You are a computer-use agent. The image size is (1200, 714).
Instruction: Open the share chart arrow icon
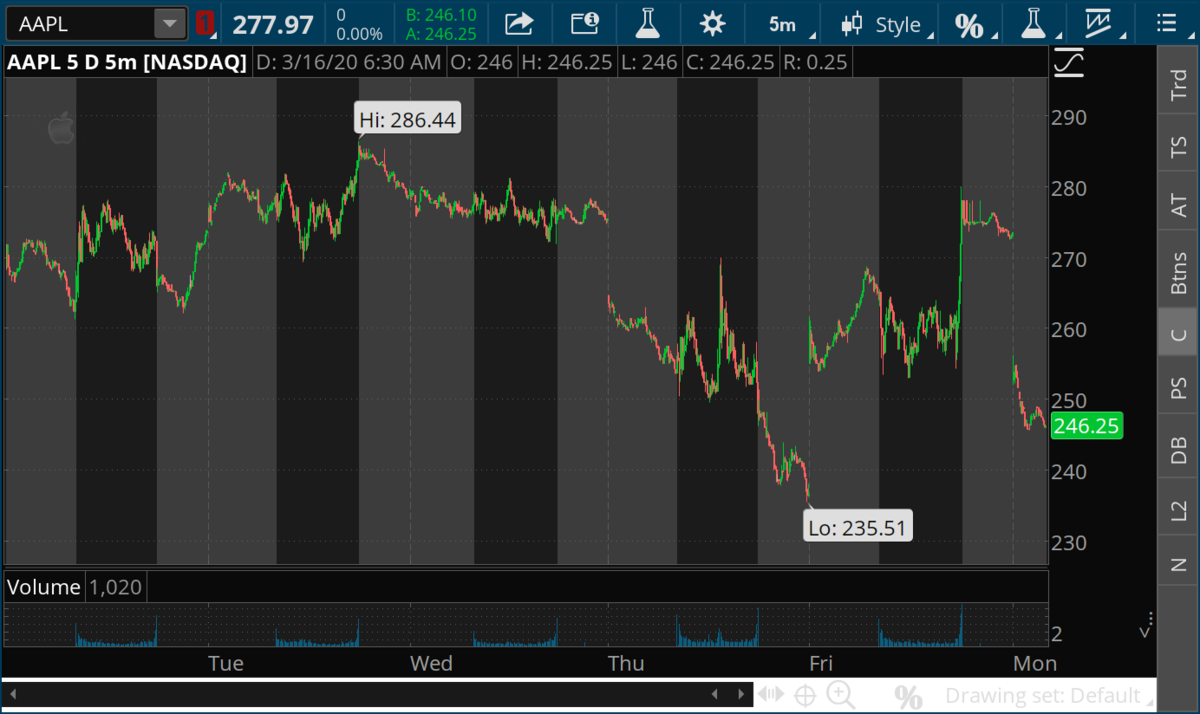coord(519,24)
